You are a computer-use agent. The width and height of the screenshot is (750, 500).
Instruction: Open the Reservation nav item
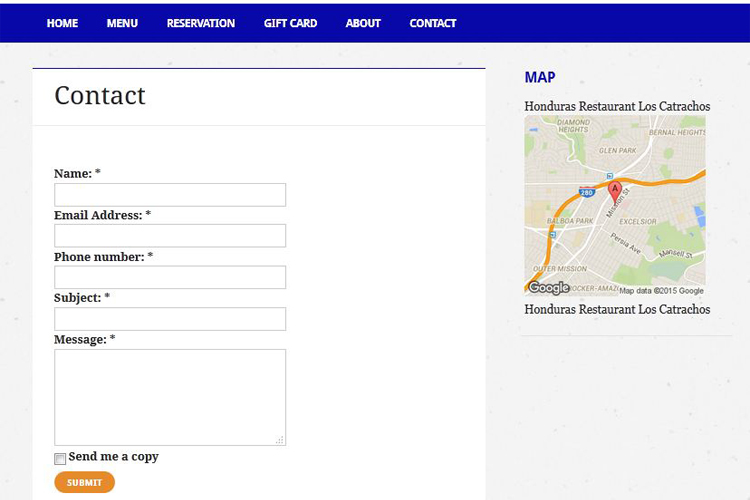[201, 23]
